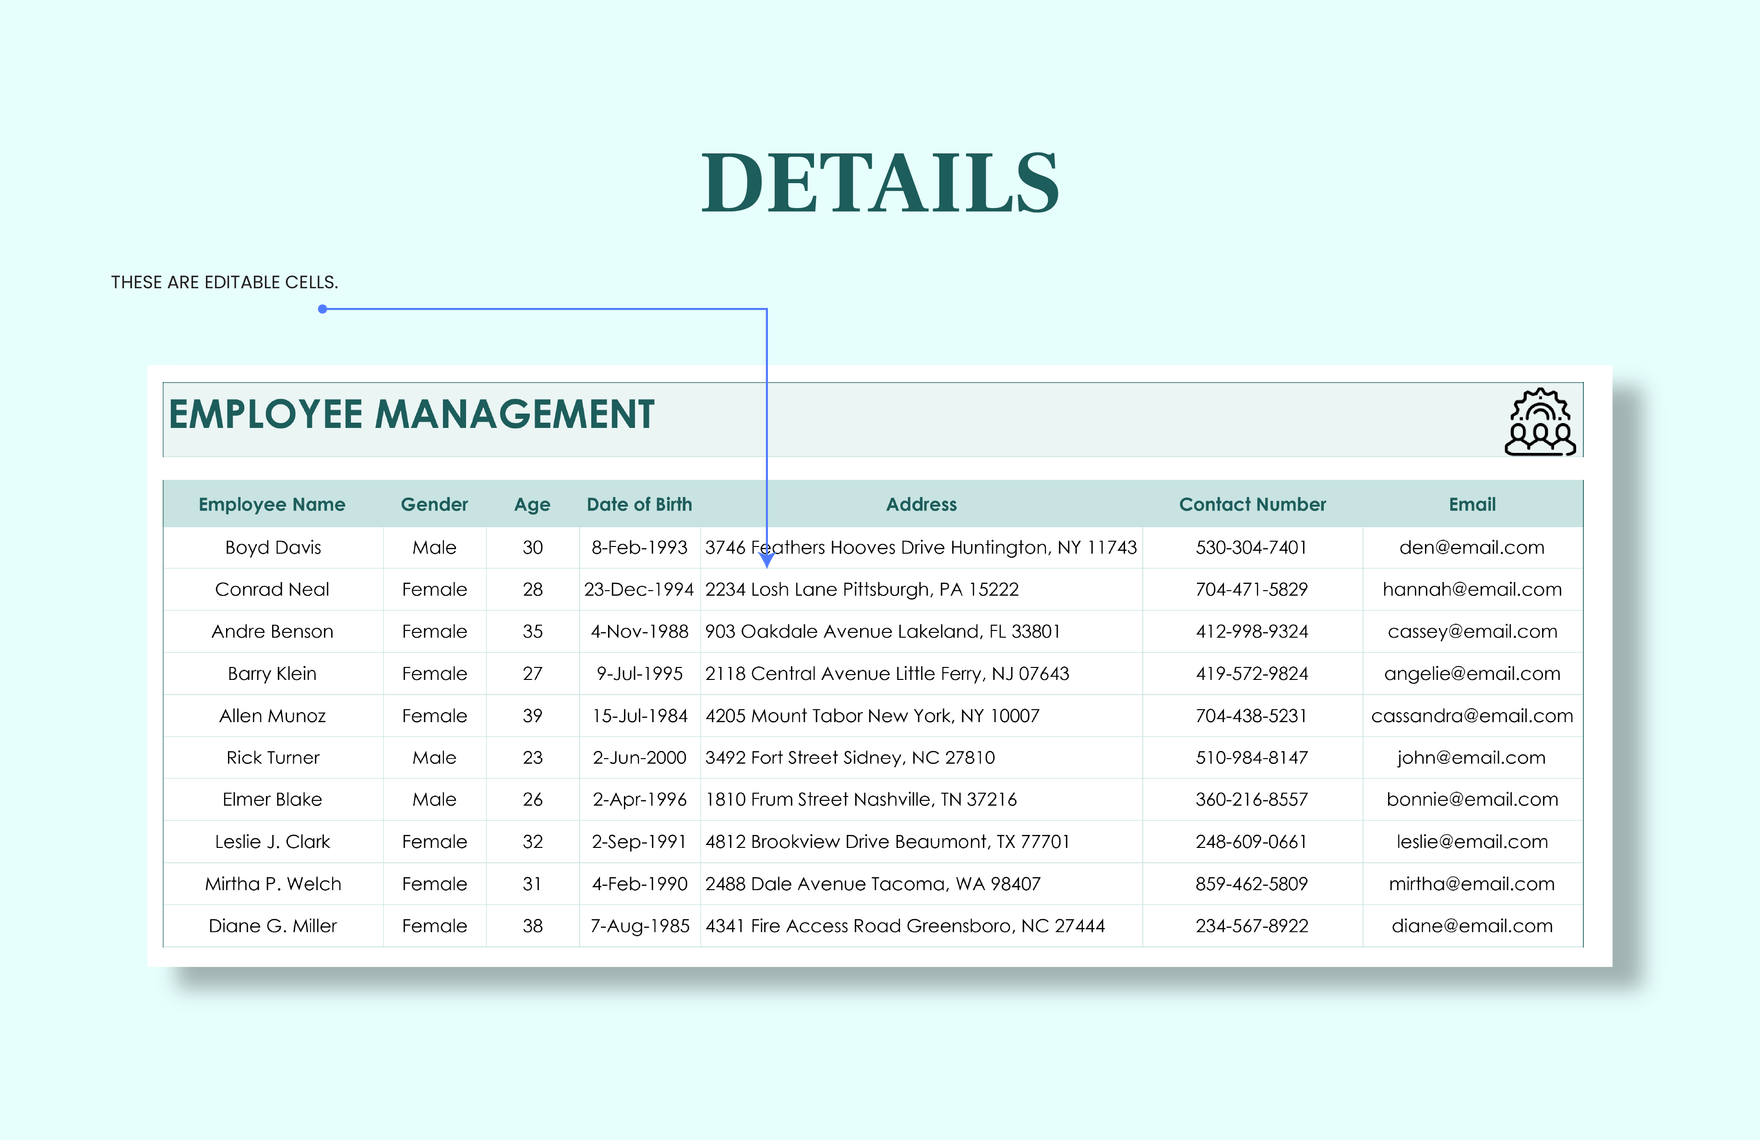The height and width of the screenshot is (1140, 1760).
Task: Select birth date 15-Jul-1984
Action: 640,716
